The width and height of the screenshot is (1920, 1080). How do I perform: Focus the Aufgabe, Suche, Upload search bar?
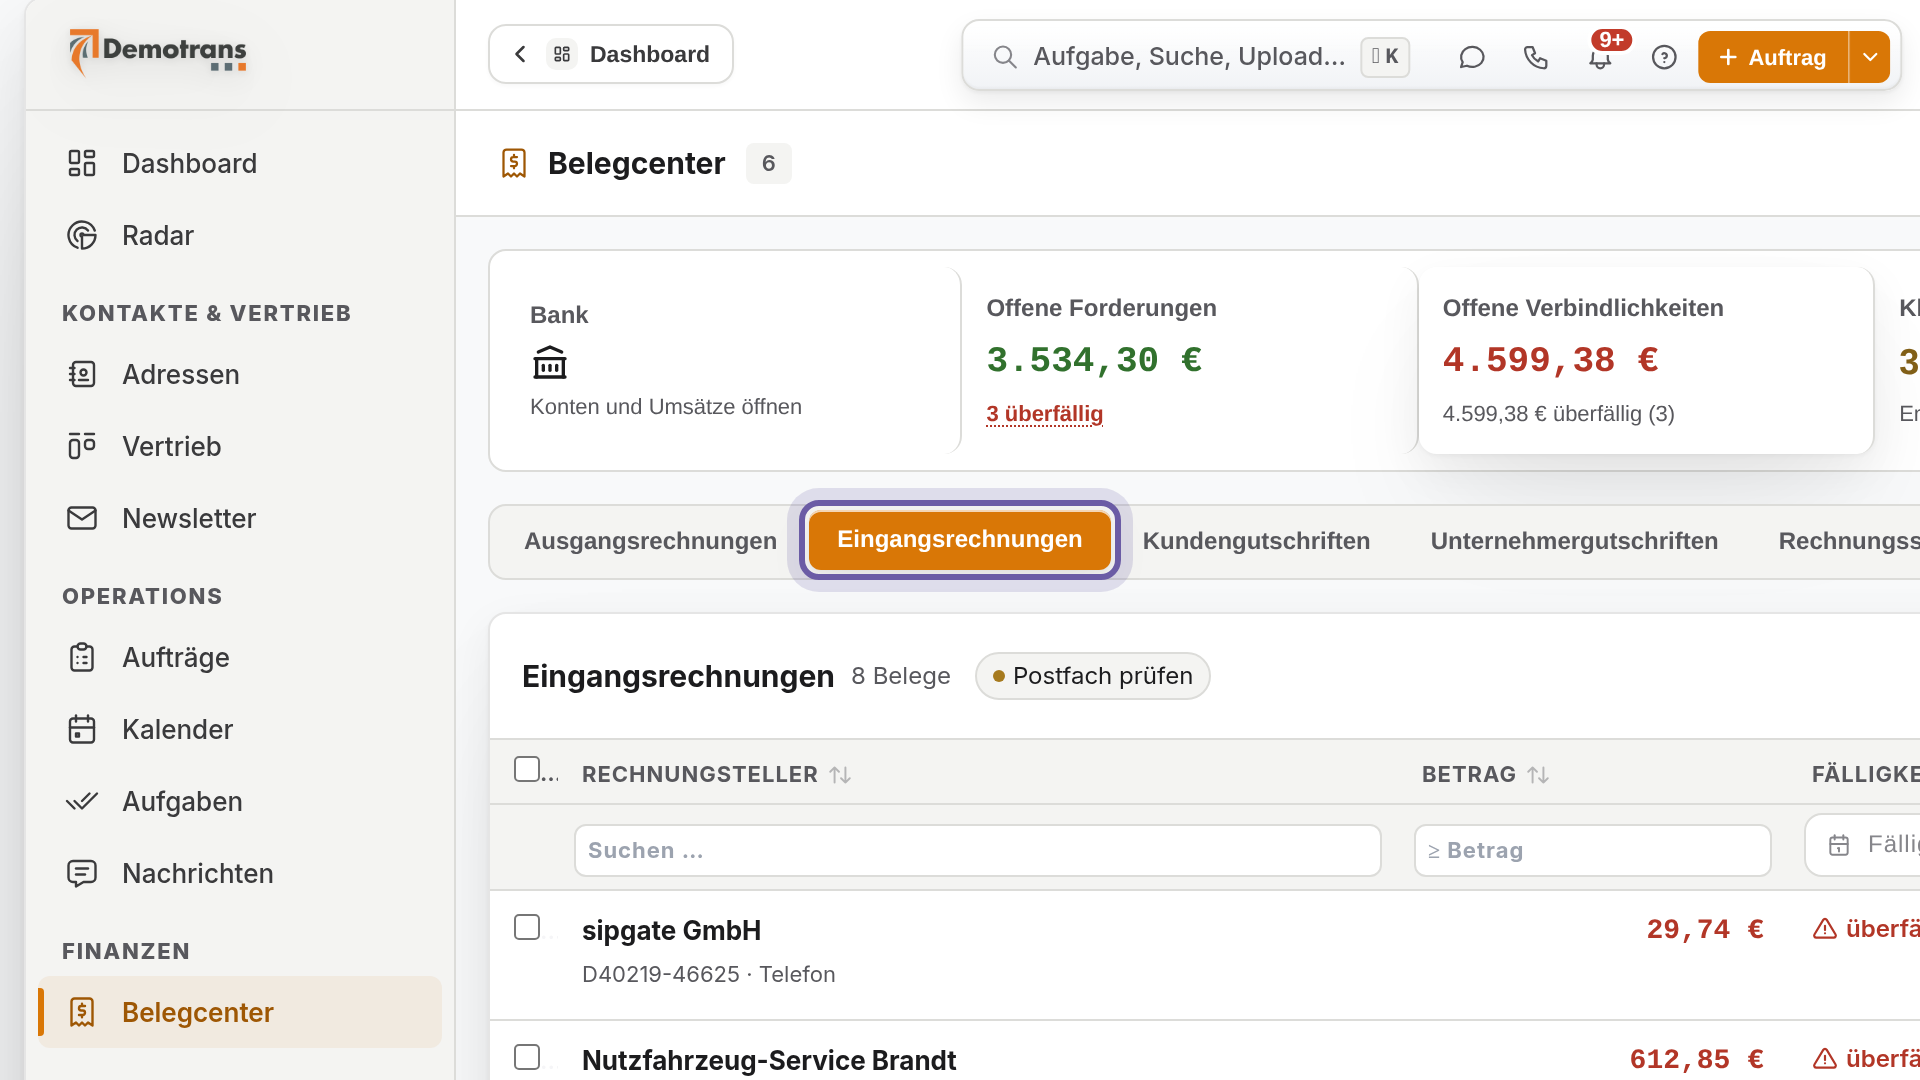1189,57
